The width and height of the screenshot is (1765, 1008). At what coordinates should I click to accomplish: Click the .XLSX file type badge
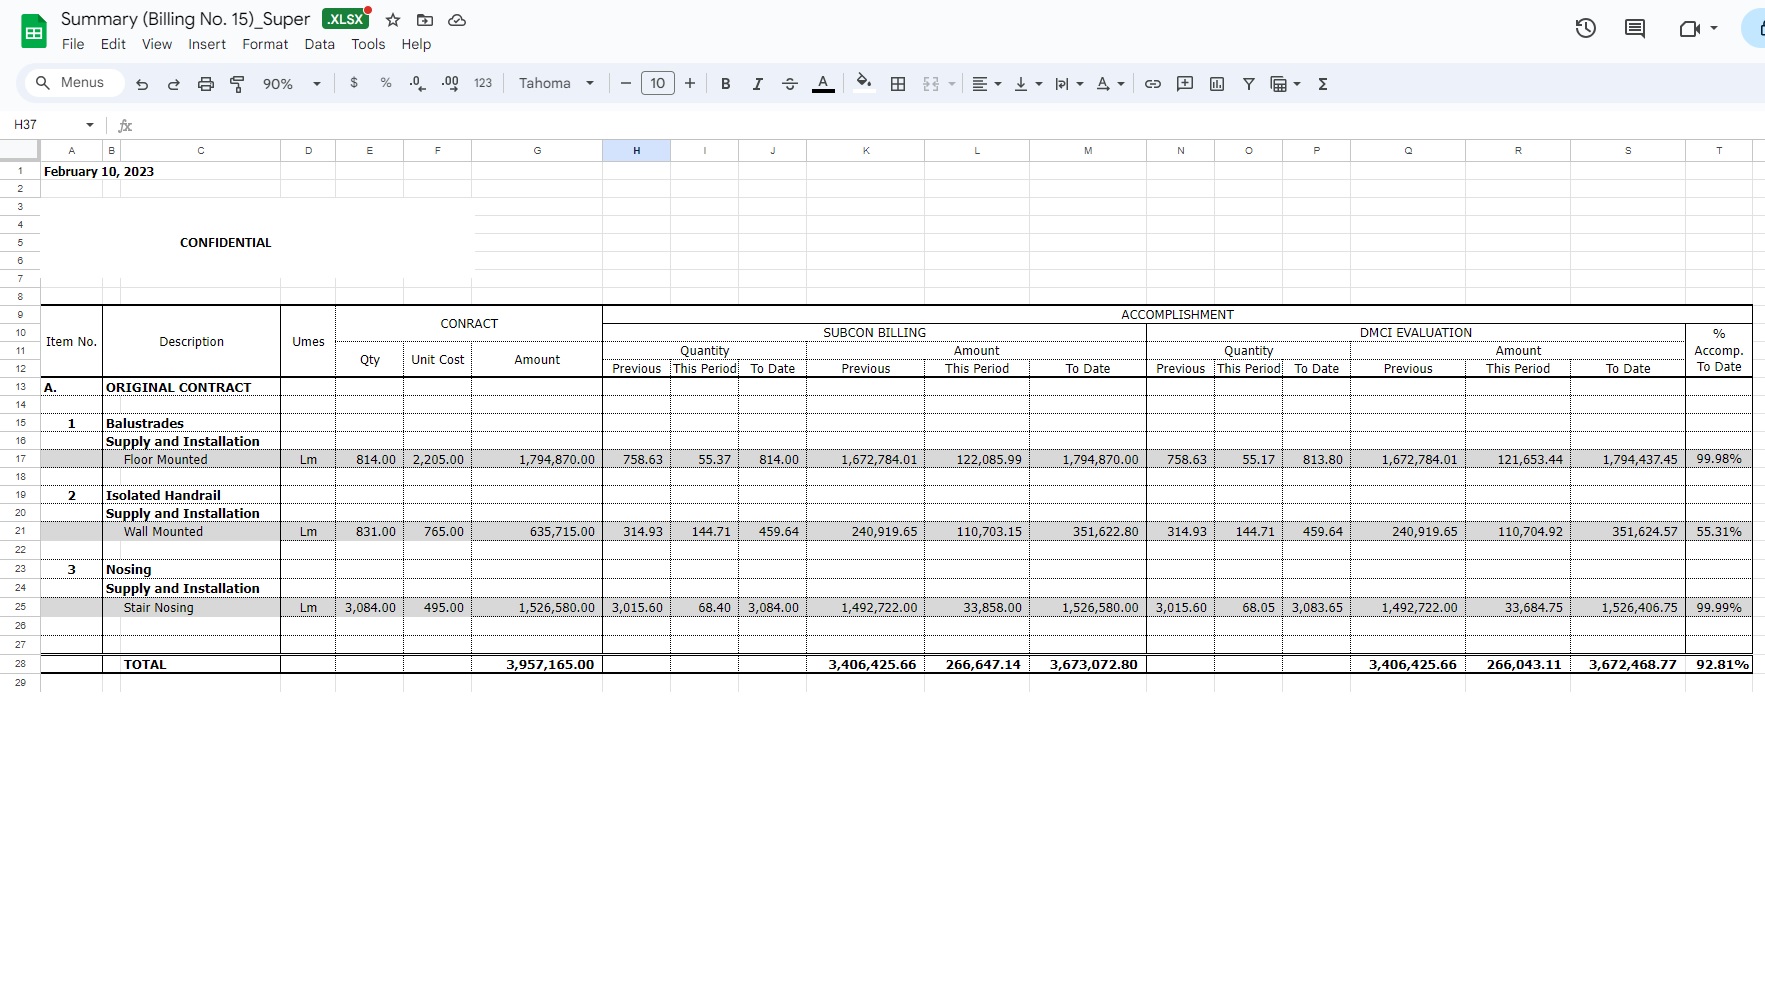point(345,19)
